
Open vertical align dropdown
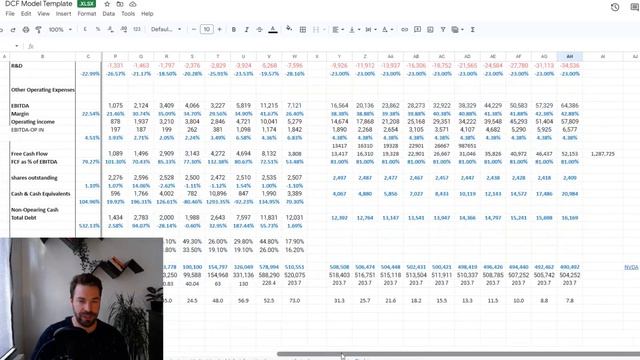[354, 29]
